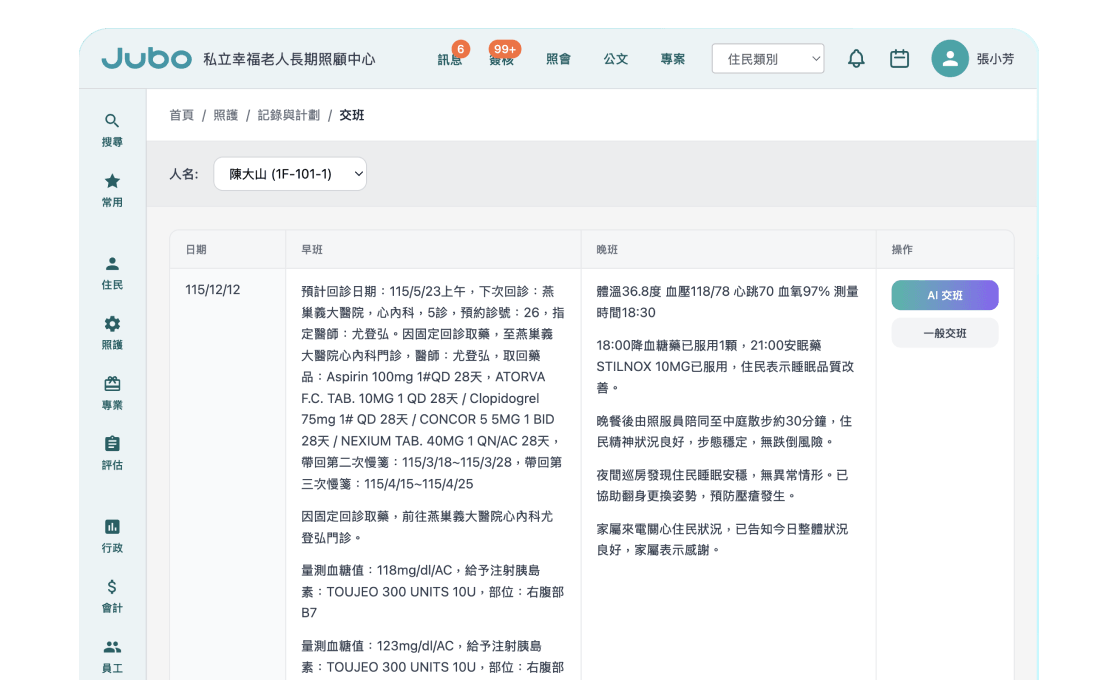Expand the 陳大山 (1F-101-1) name dropdown
Screen dimensions: 1120x680
click(x=290, y=174)
